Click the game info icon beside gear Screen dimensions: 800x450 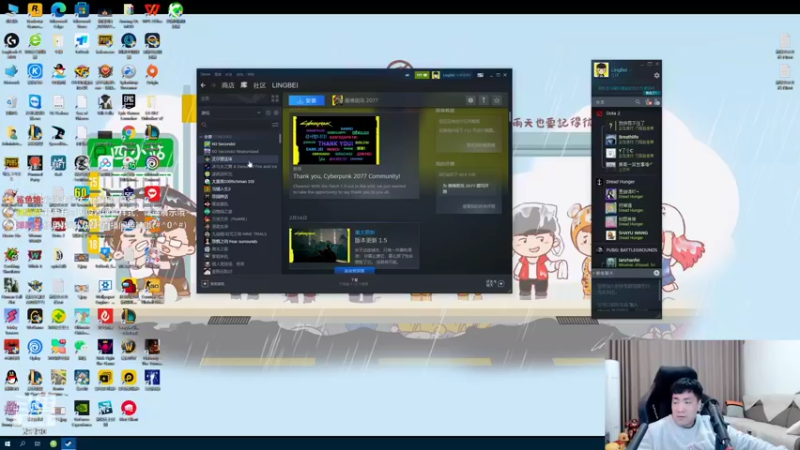pyautogui.click(x=484, y=101)
